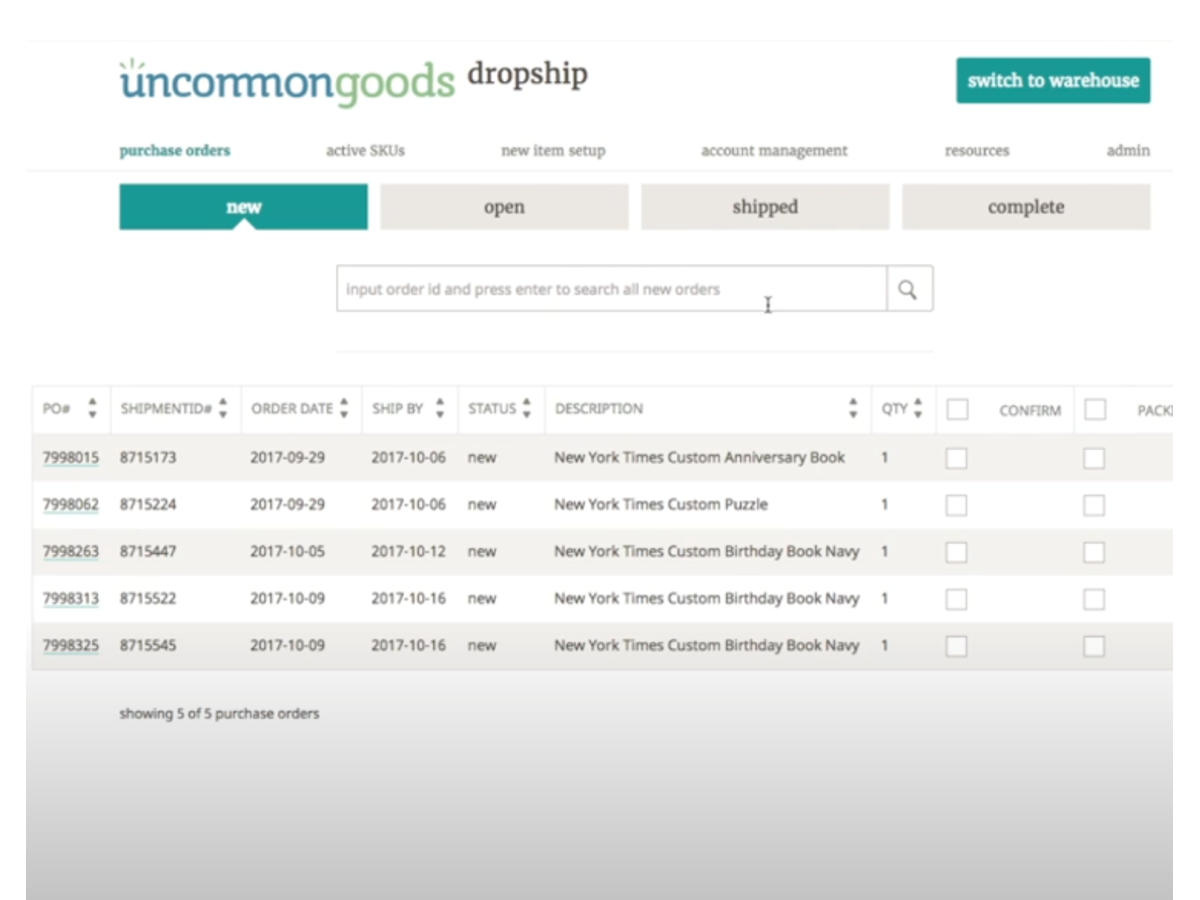Image resolution: width=1200 pixels, height=900 pixels.
Task: Click the switch to warehouse button
Action: [x=1053, y=80]
